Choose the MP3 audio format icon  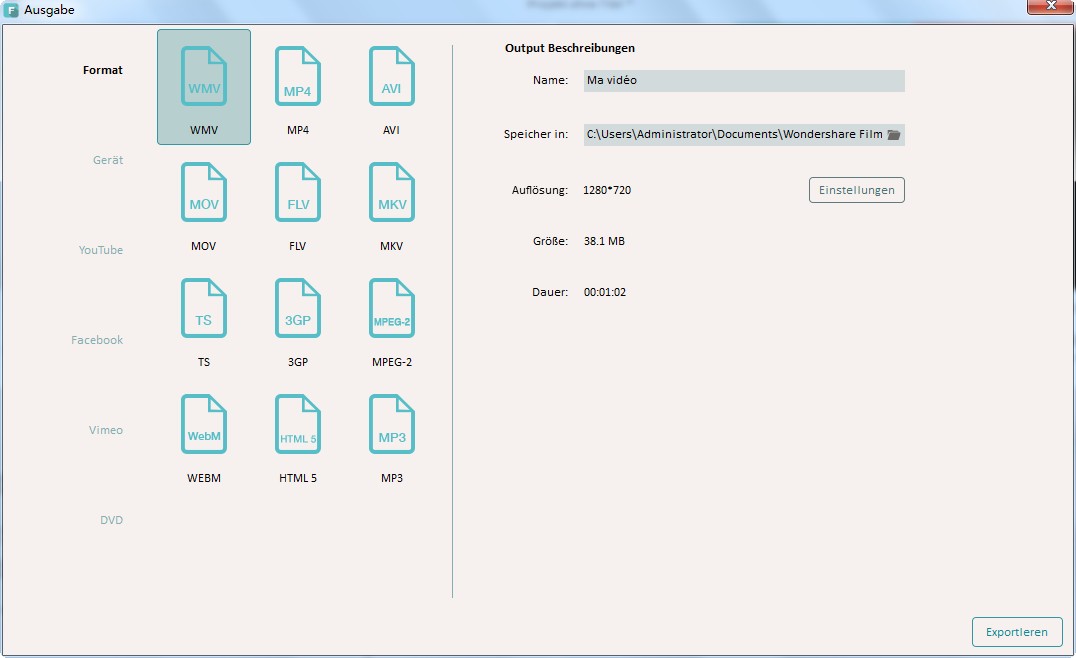pos(392,424)
